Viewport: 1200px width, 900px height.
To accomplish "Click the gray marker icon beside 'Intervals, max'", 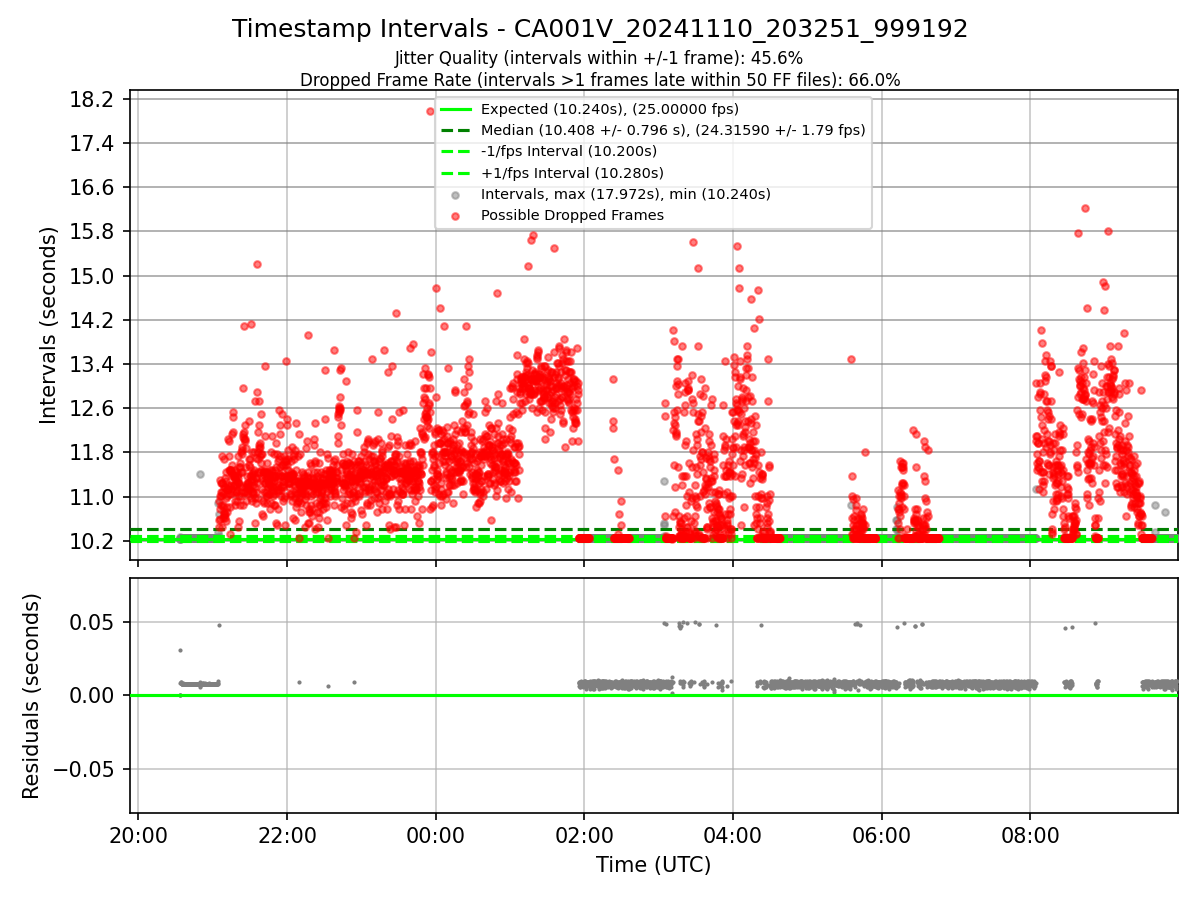I will coord(455,195).
